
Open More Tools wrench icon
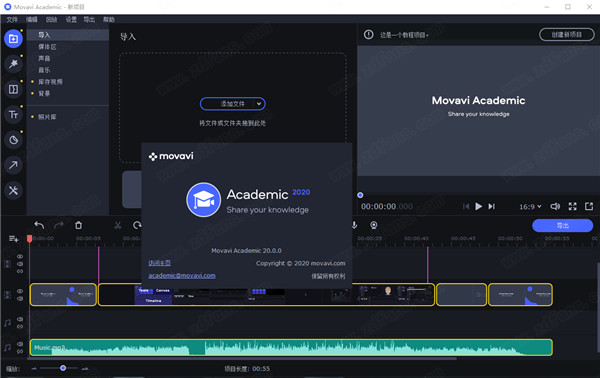13,190
